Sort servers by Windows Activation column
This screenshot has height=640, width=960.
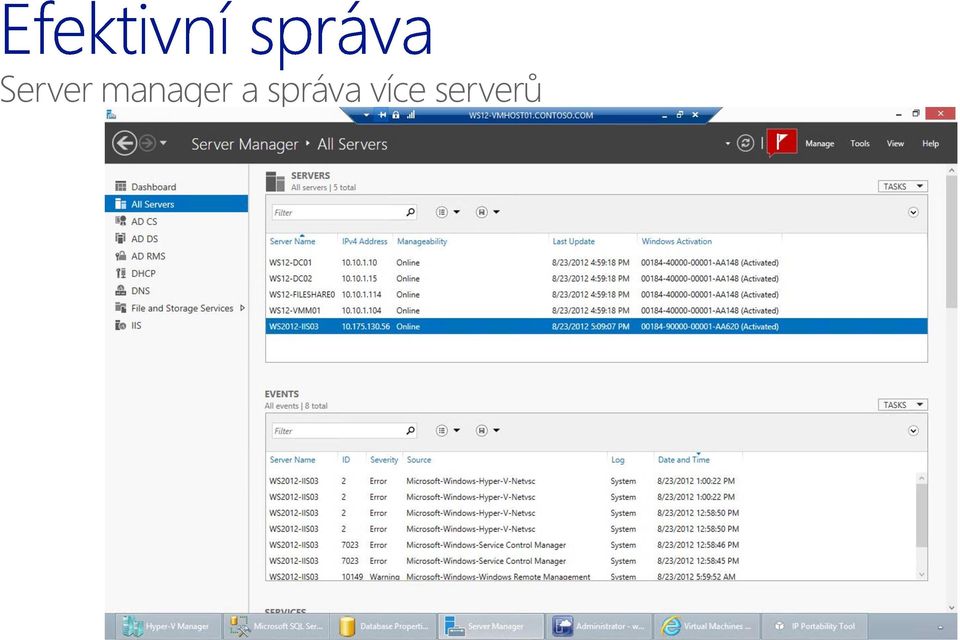click(x=677, y=241)
